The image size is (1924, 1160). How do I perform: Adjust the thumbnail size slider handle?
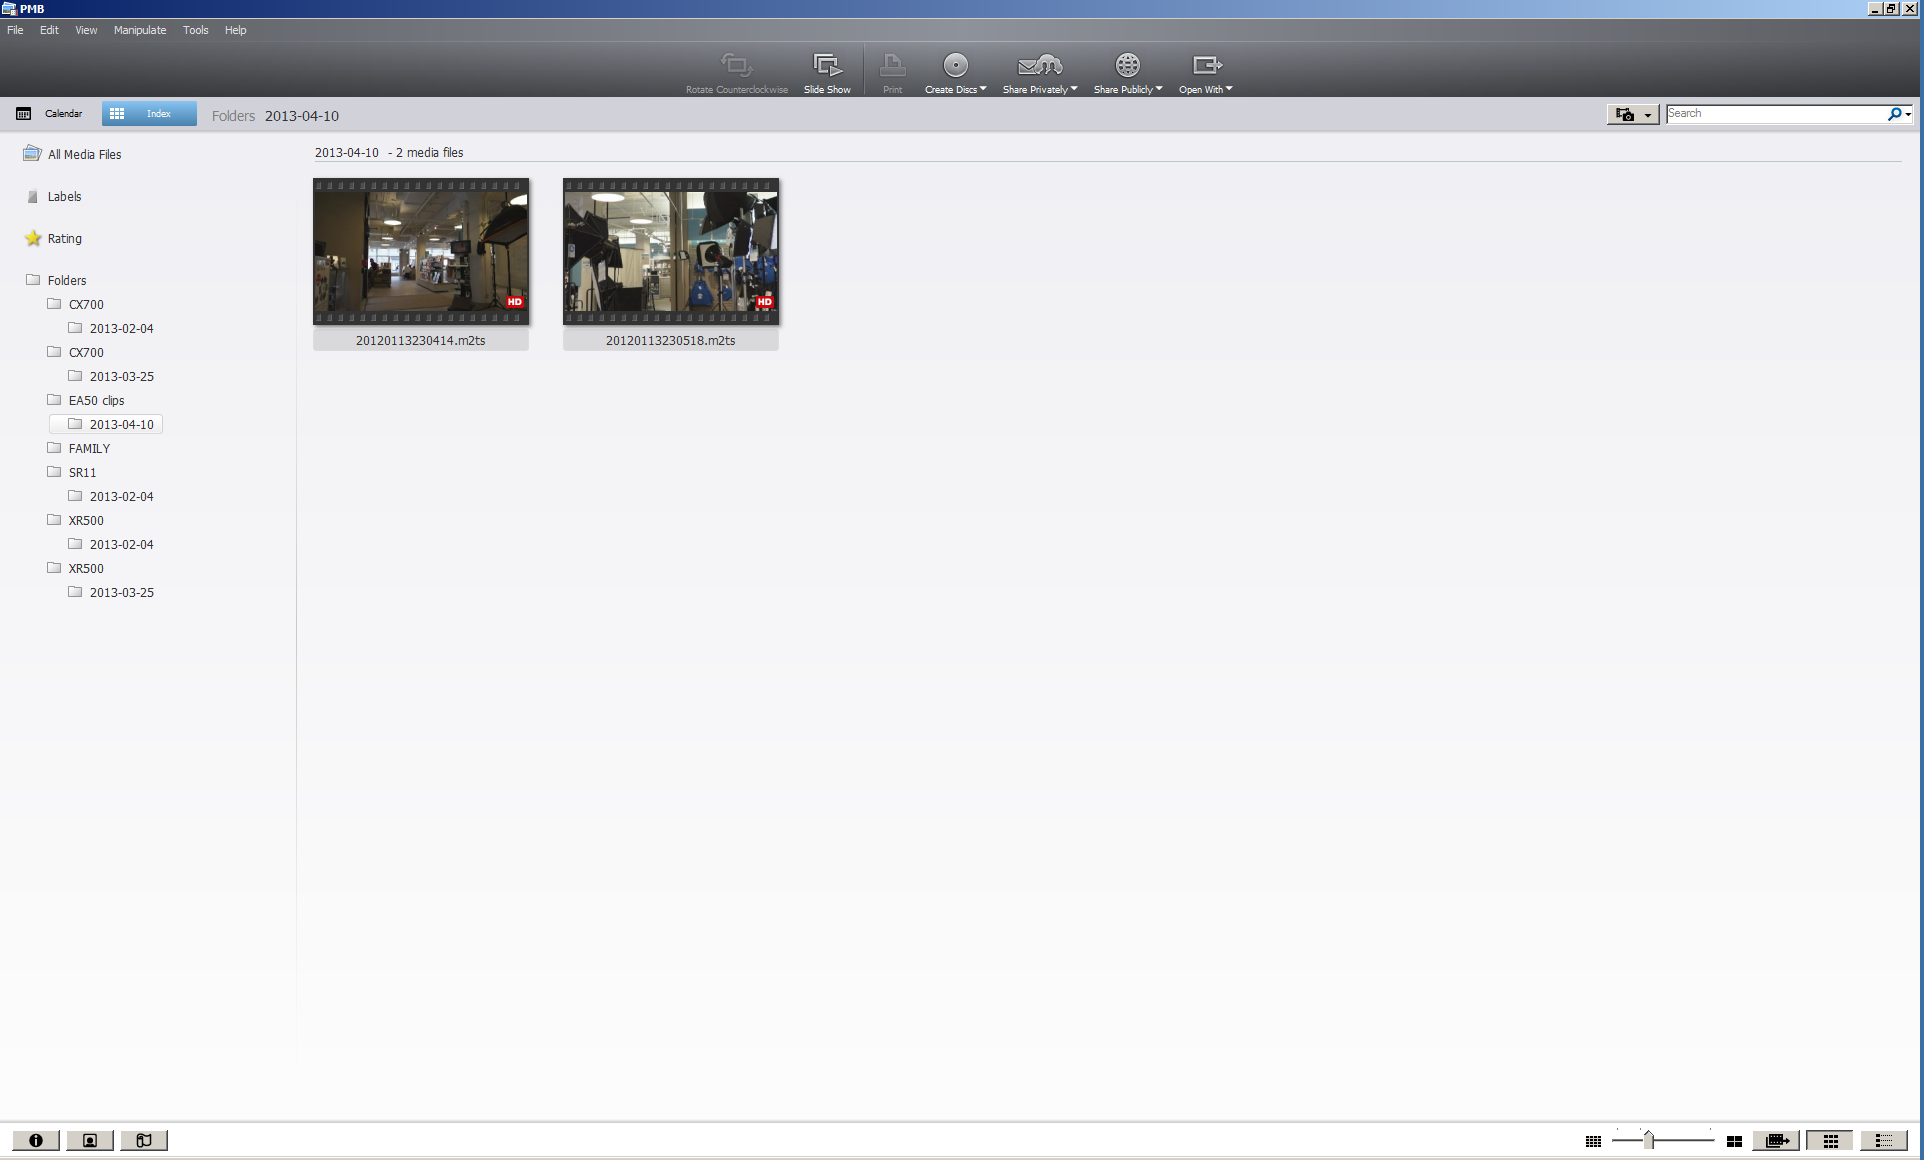(x=1648, y=1140)
